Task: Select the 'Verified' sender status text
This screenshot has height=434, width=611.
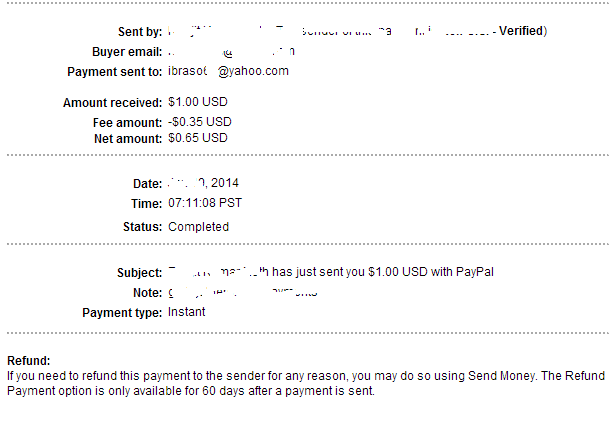Action: click(521, 31)
